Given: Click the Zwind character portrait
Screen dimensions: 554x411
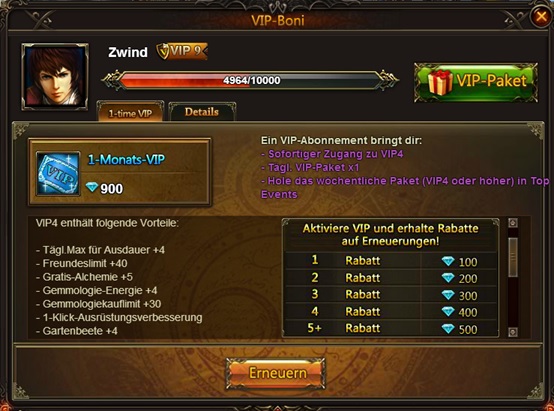Looking at the screenshot, I should (55, 76).
